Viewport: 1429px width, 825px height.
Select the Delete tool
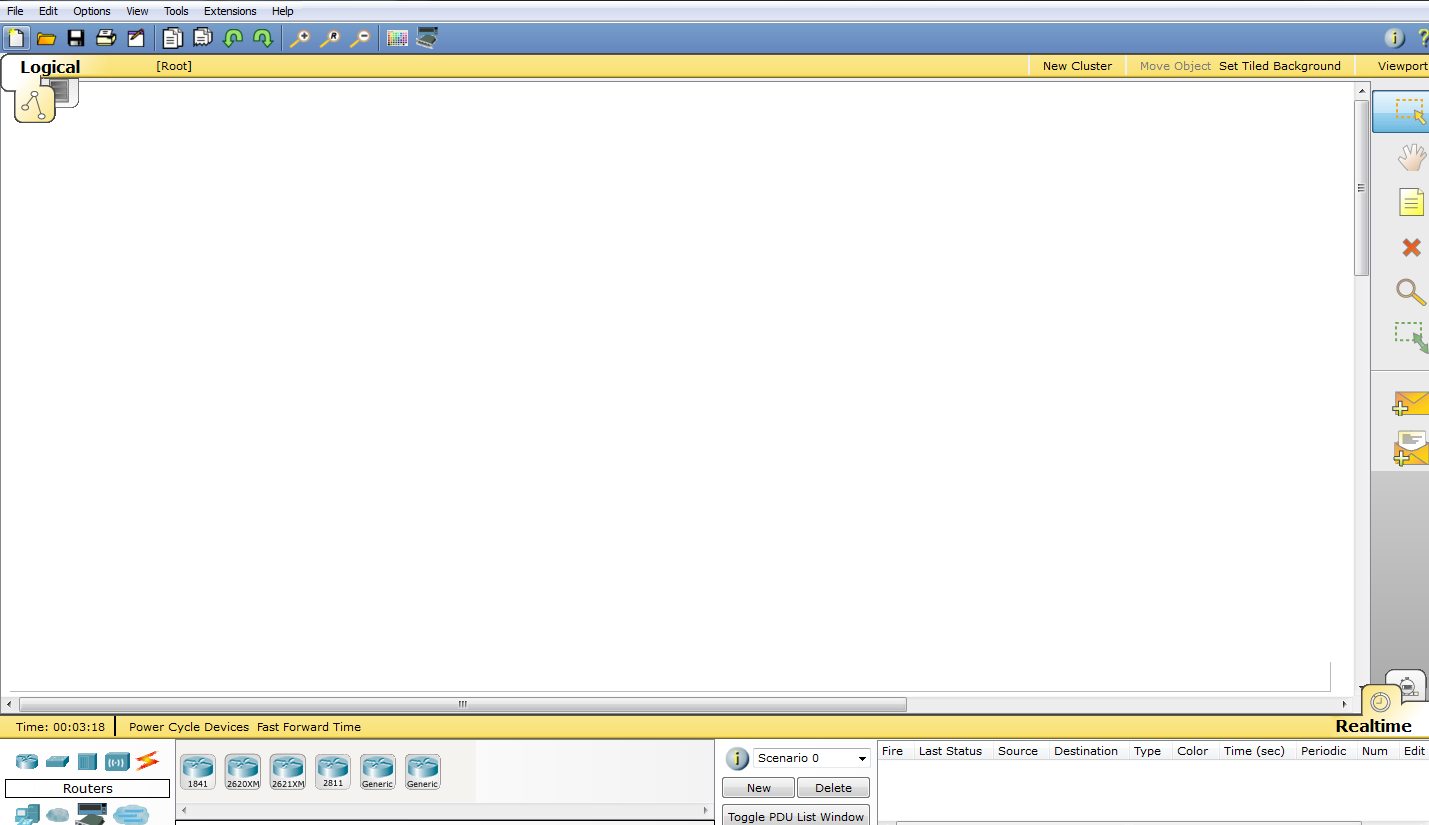(x=1410, y=247)
